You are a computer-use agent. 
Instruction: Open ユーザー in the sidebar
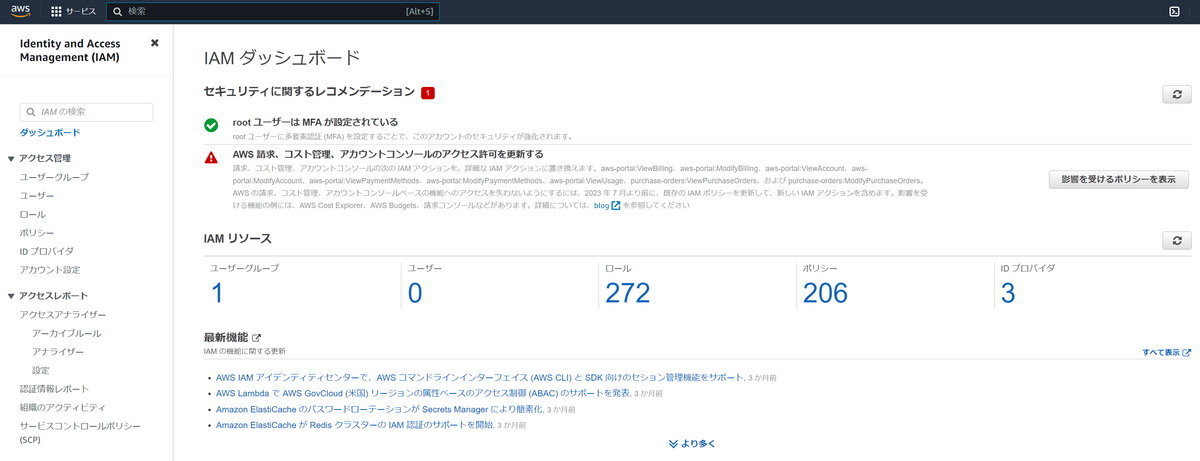click(x=37, y=196)
